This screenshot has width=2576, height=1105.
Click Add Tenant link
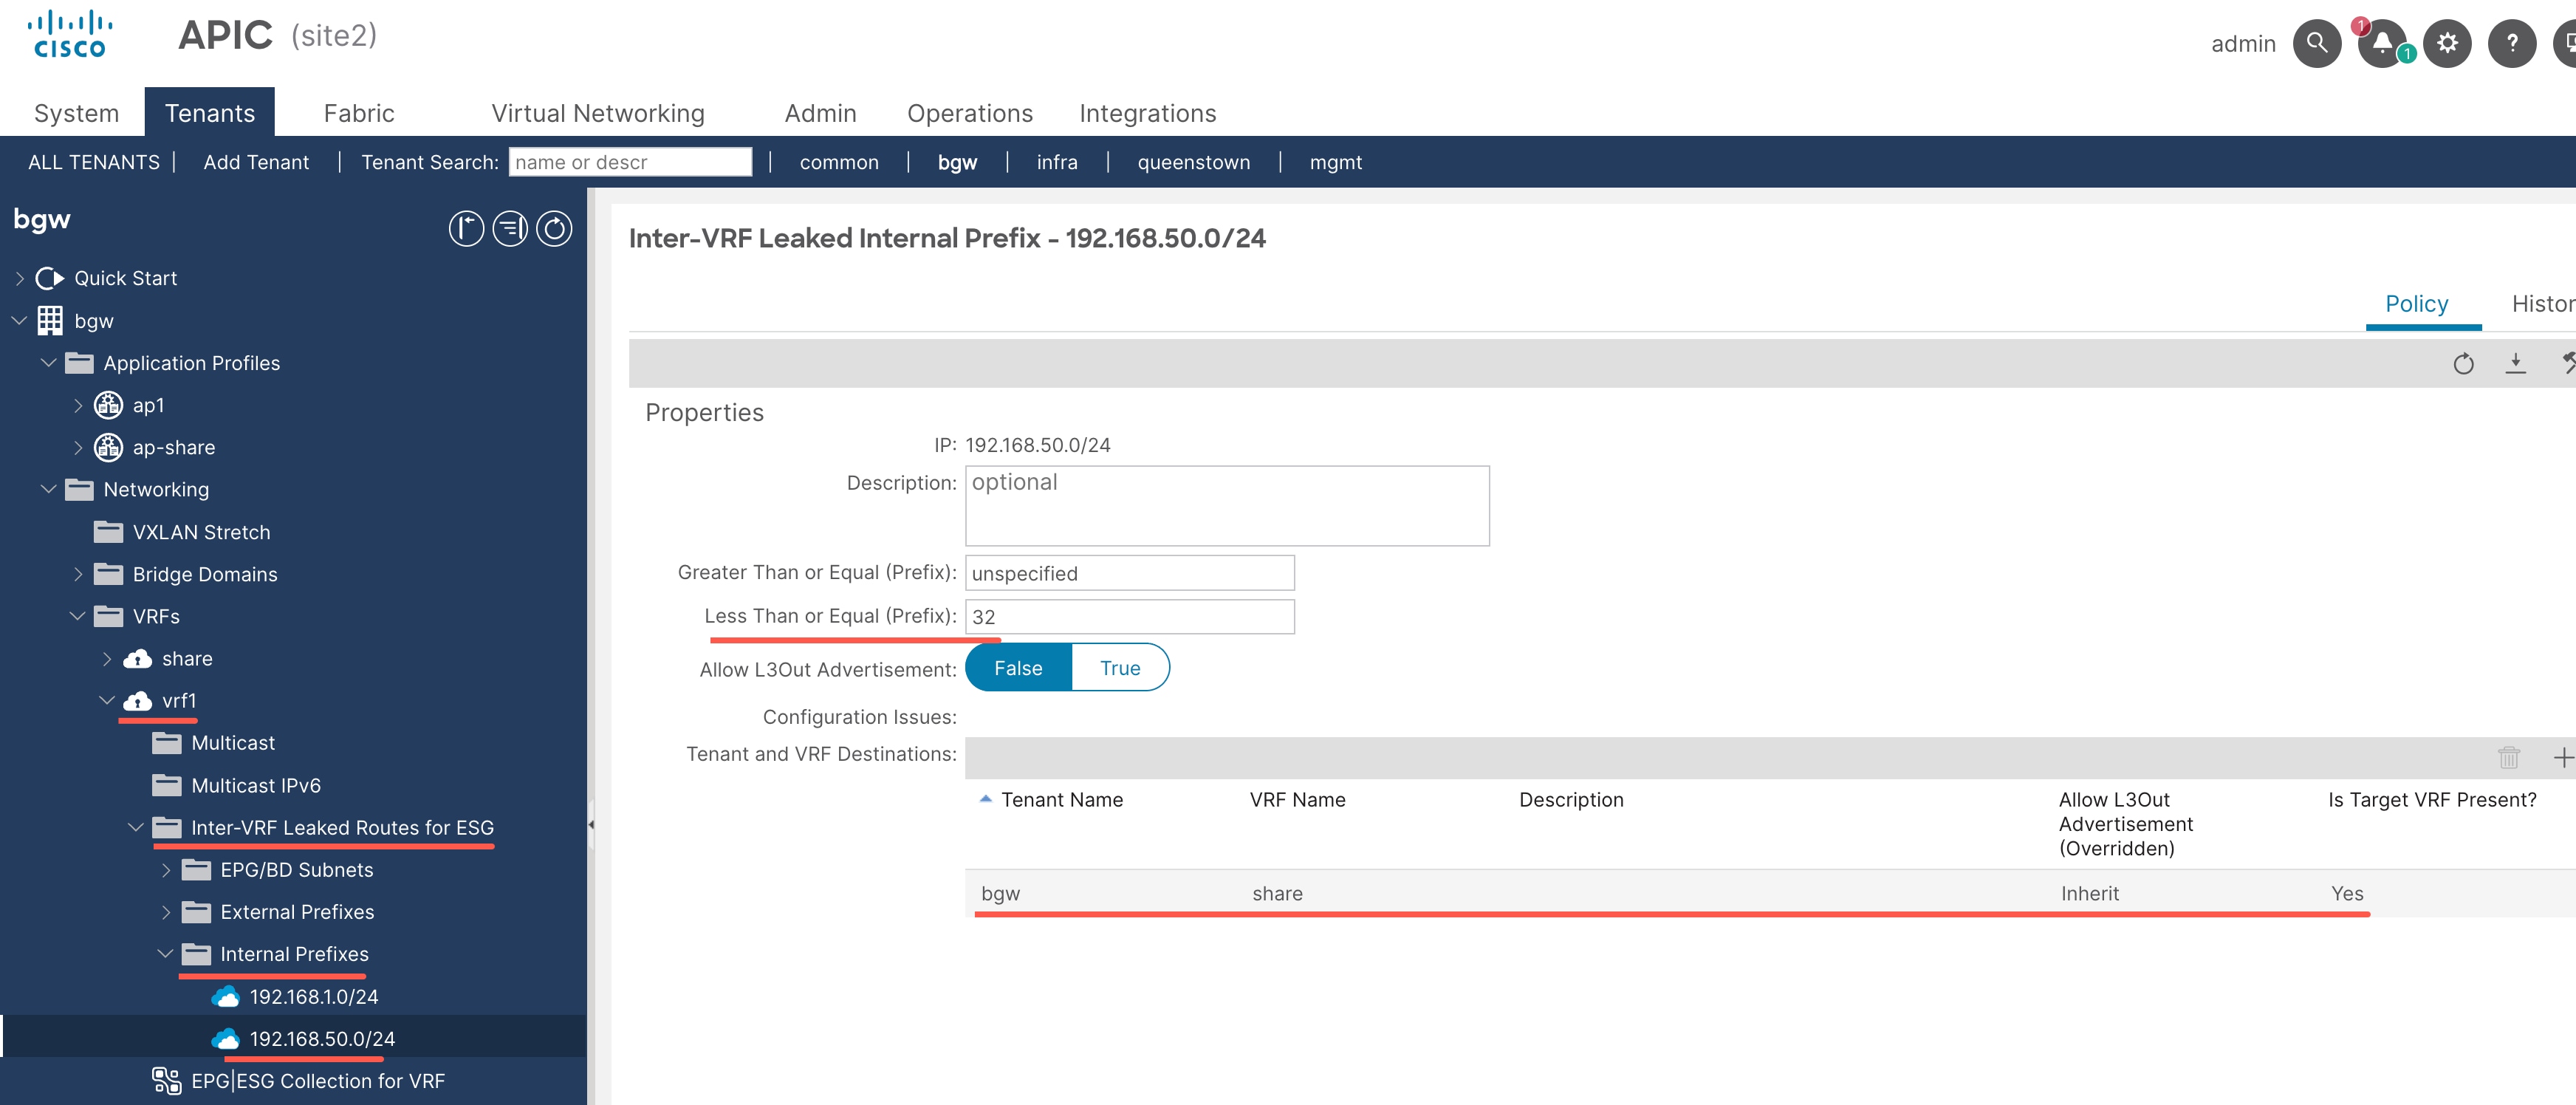[256, 162]
